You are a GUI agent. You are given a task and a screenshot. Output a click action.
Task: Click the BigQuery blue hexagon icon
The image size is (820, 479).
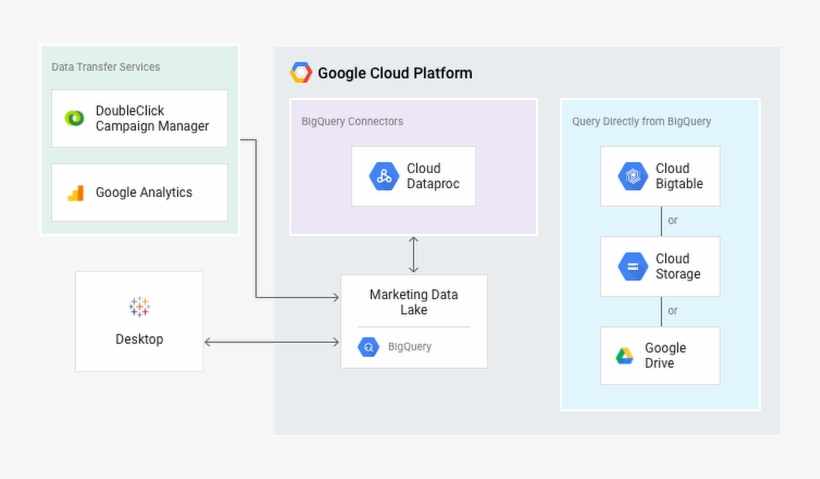pos(368,347)
